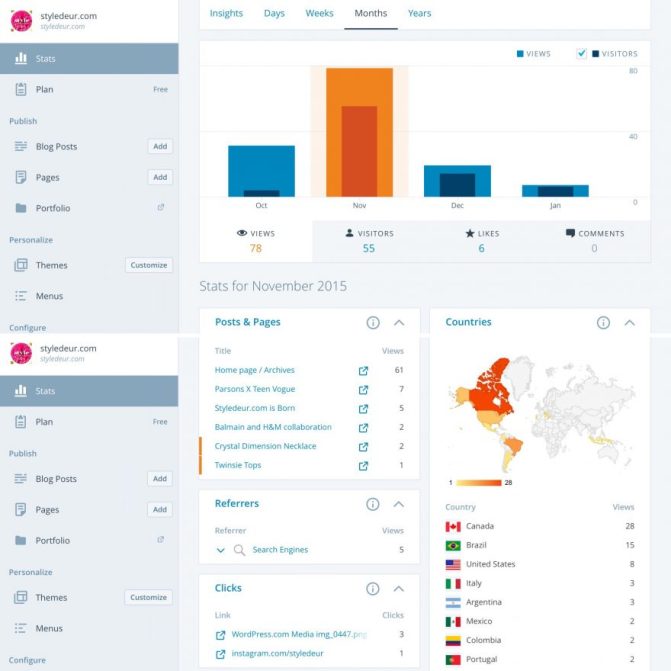Click info icon in Countries panel
Viewport: 671px width, 671px height.
point(603,323)
